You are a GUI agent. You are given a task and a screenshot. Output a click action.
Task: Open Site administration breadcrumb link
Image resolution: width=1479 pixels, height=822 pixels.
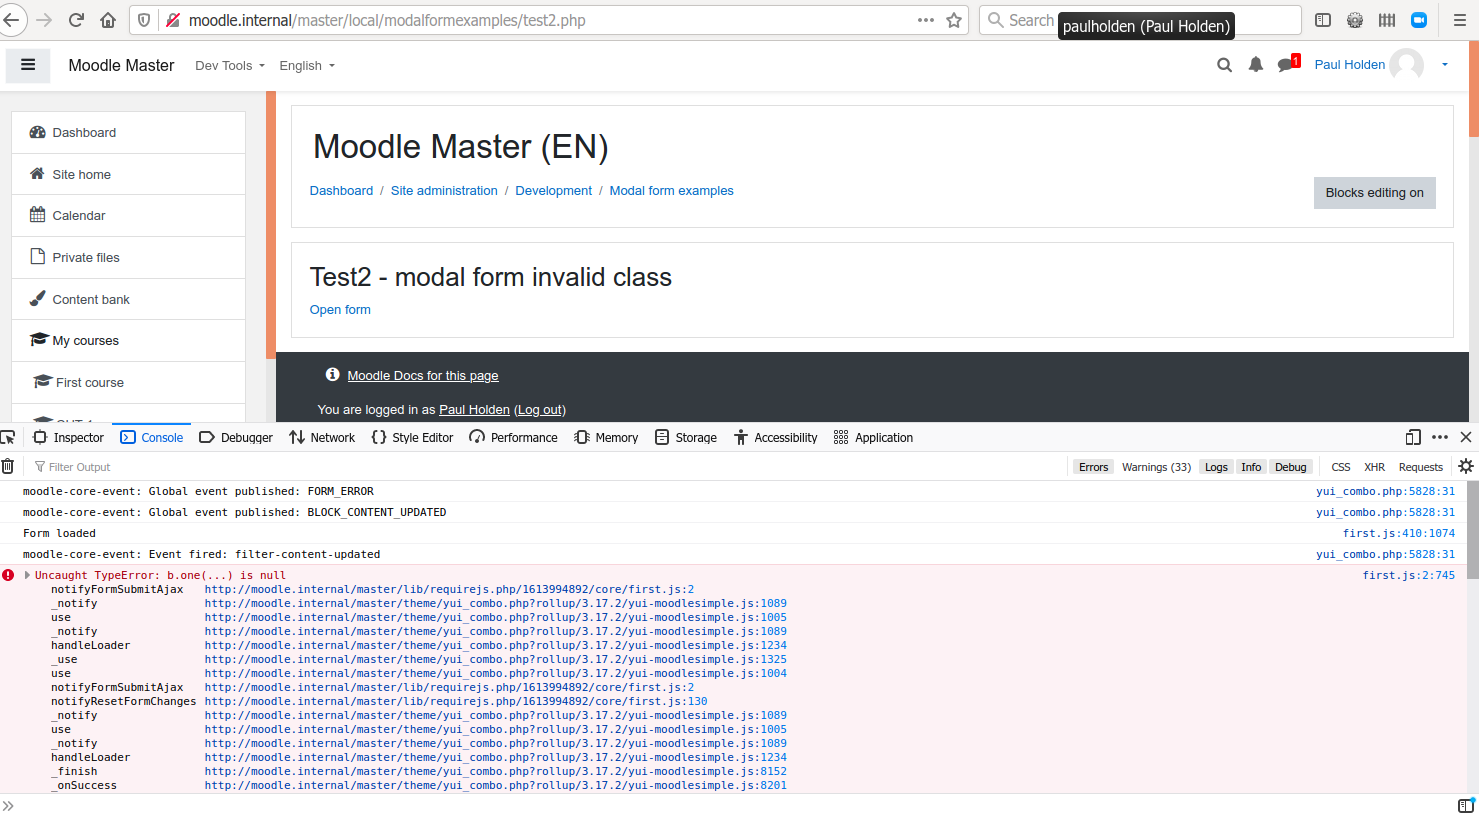pos(444,191)
